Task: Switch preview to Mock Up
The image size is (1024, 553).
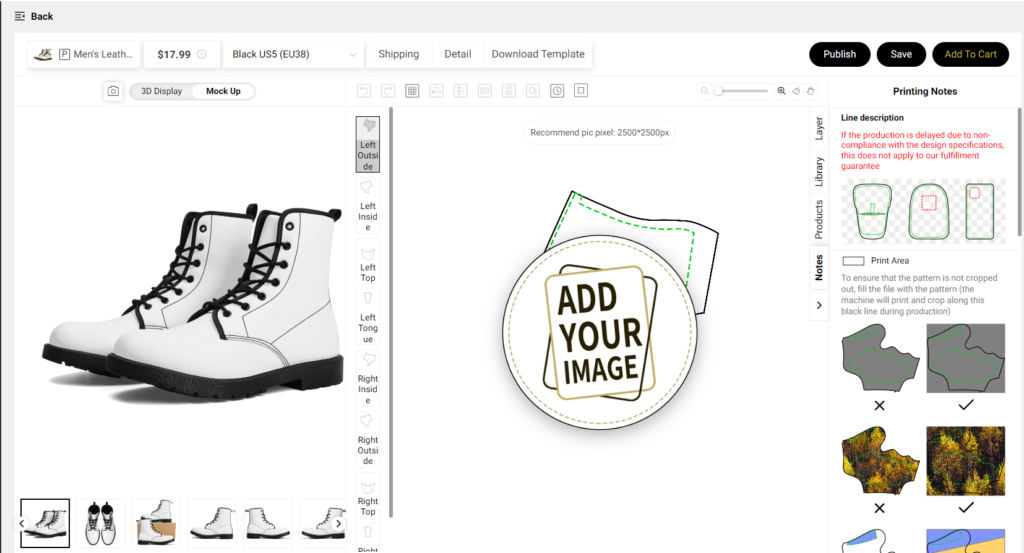Action: pos(223,91)
